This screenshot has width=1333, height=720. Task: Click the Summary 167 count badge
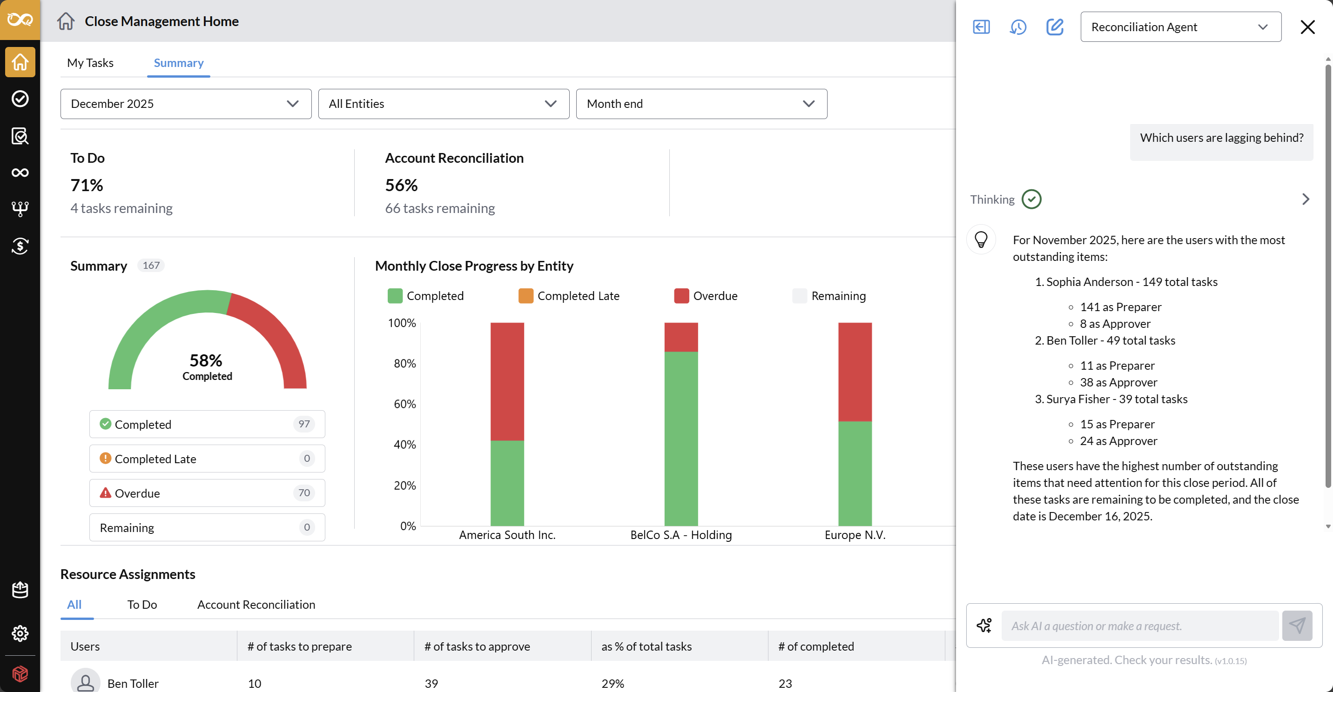coord(151,266)
